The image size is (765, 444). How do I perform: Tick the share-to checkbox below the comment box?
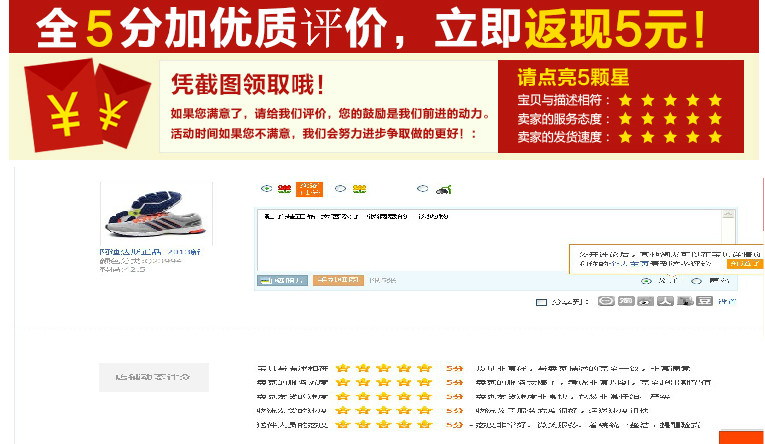(x=541, y=302)
